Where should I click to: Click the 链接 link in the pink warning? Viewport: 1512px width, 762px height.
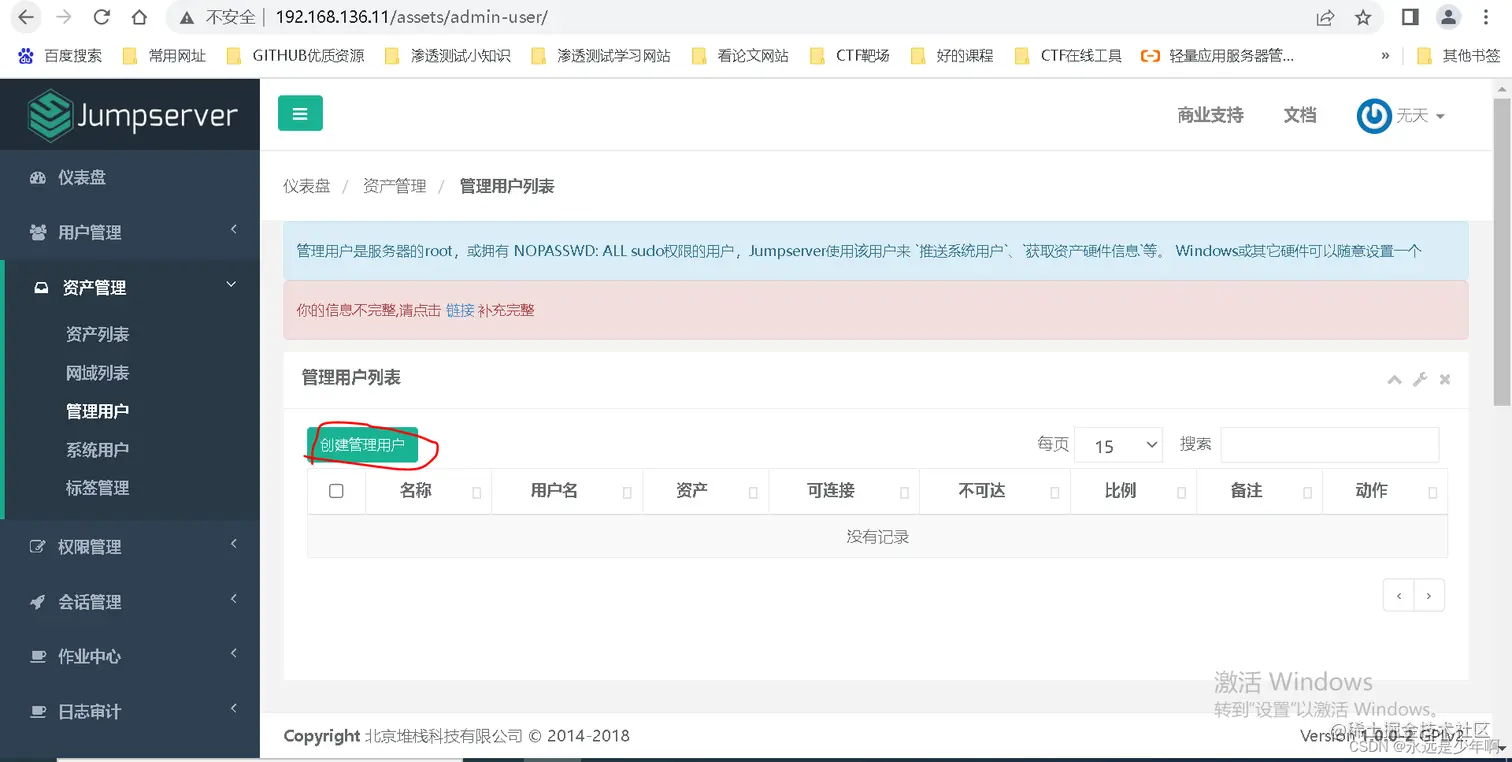[x=460, y=310]
